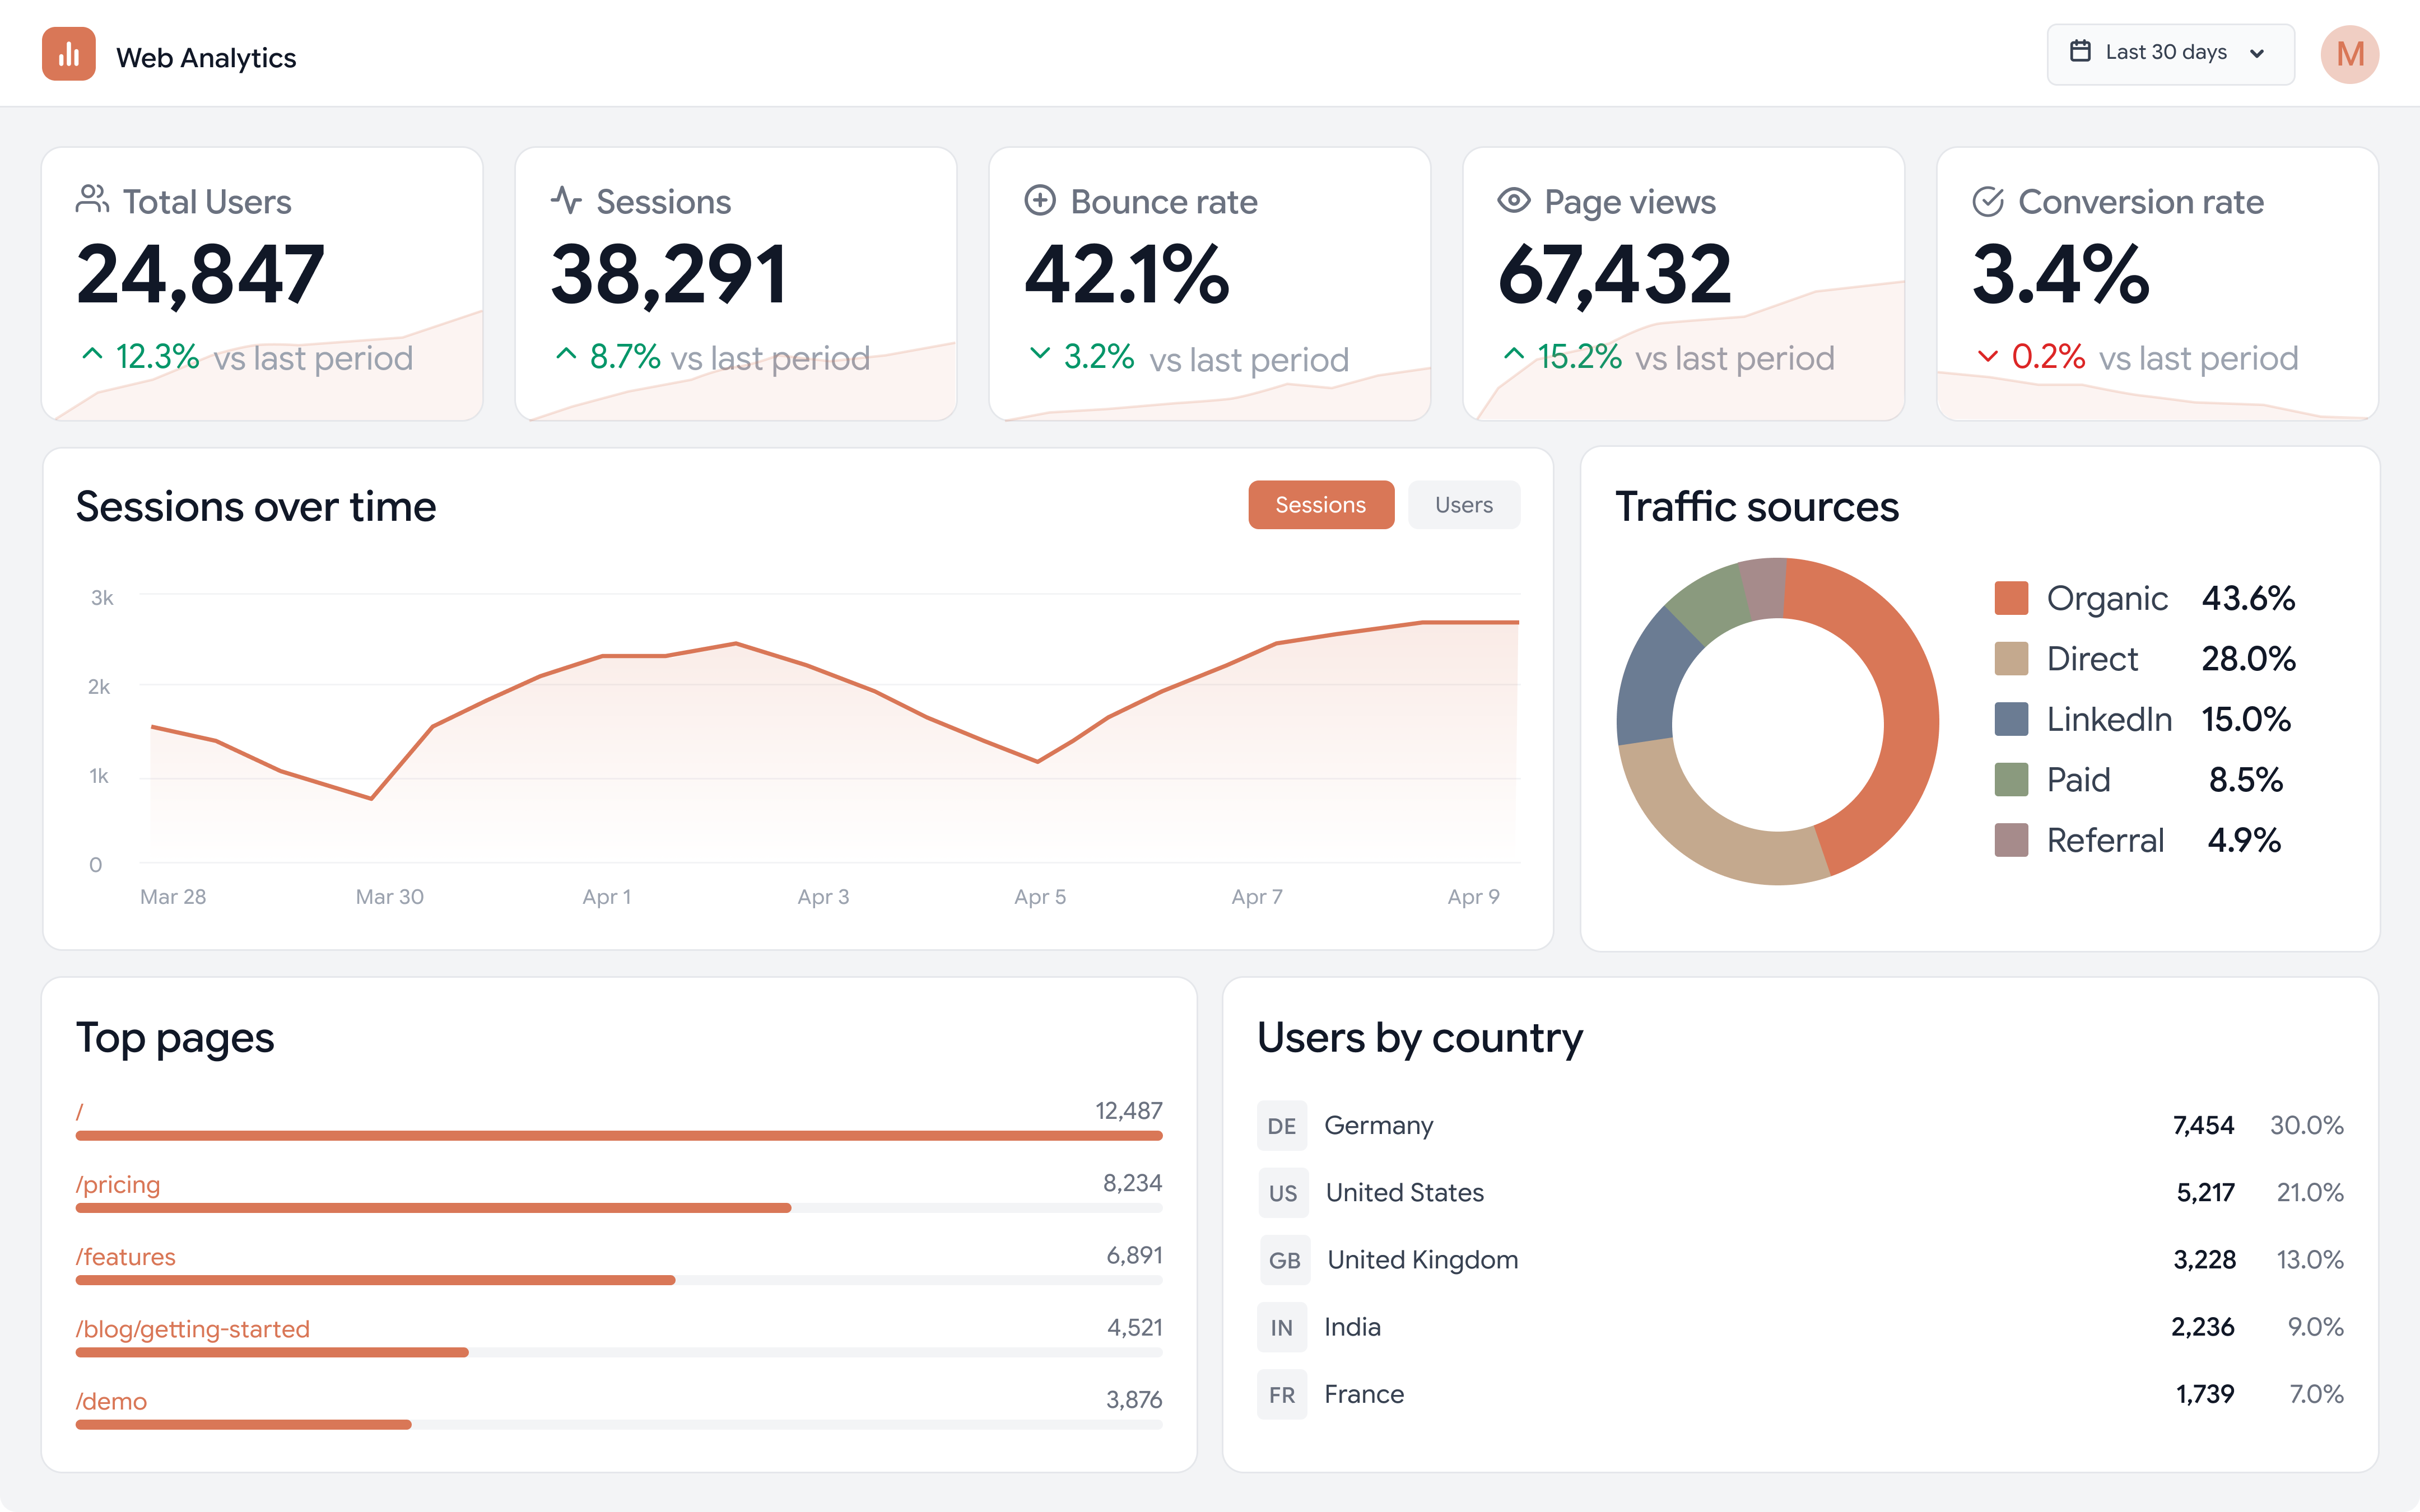Click the 43.6% Organic percentage
The height and width of the screenshot is (1512, 2420).
point(2248,598)
